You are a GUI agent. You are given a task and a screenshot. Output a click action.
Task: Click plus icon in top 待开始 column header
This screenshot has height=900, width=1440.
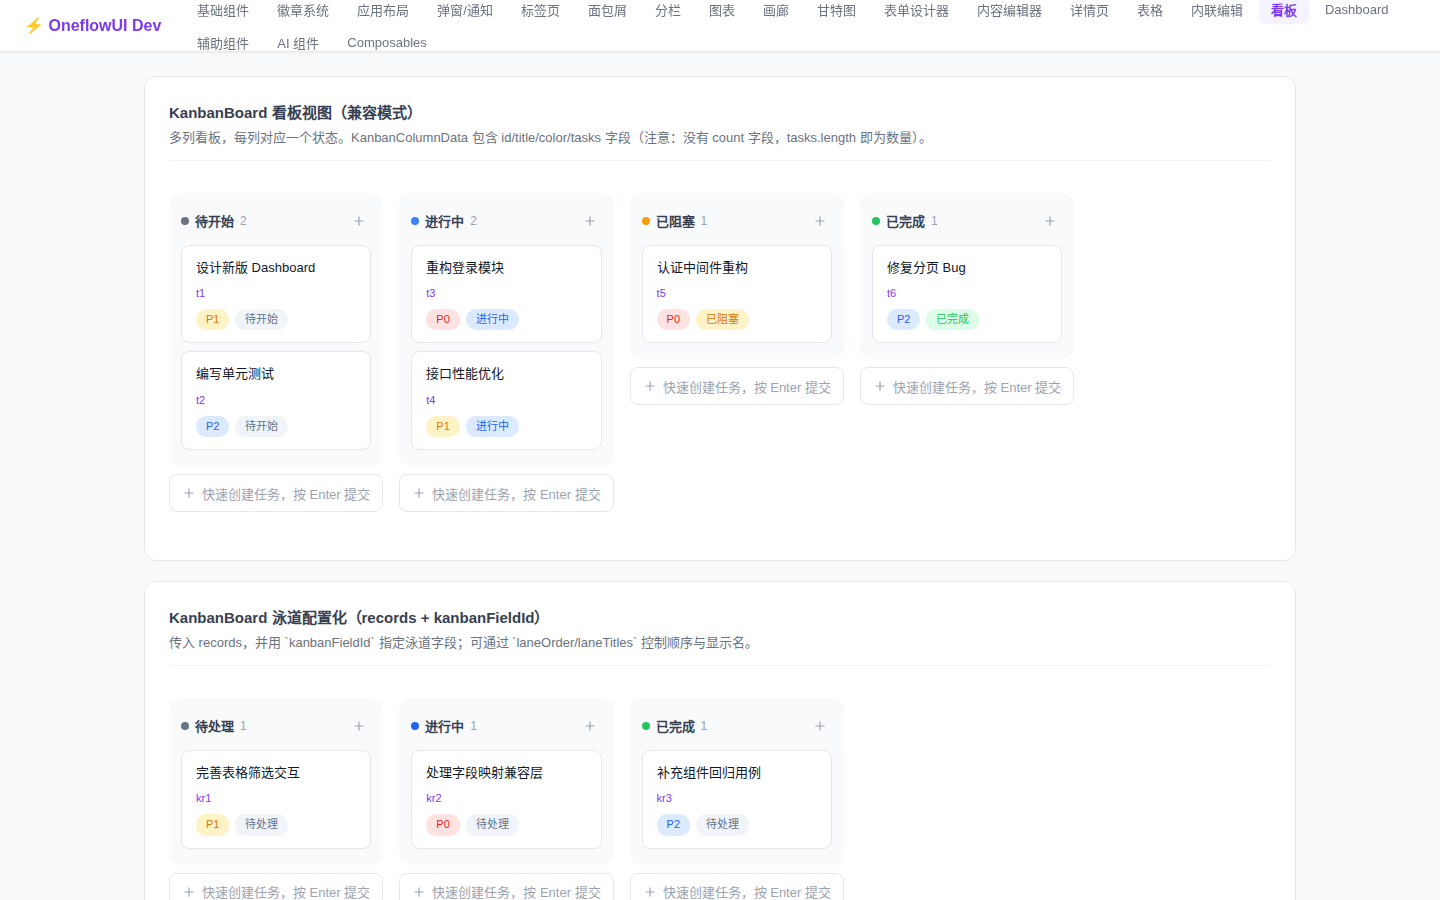tap(359, 221)
